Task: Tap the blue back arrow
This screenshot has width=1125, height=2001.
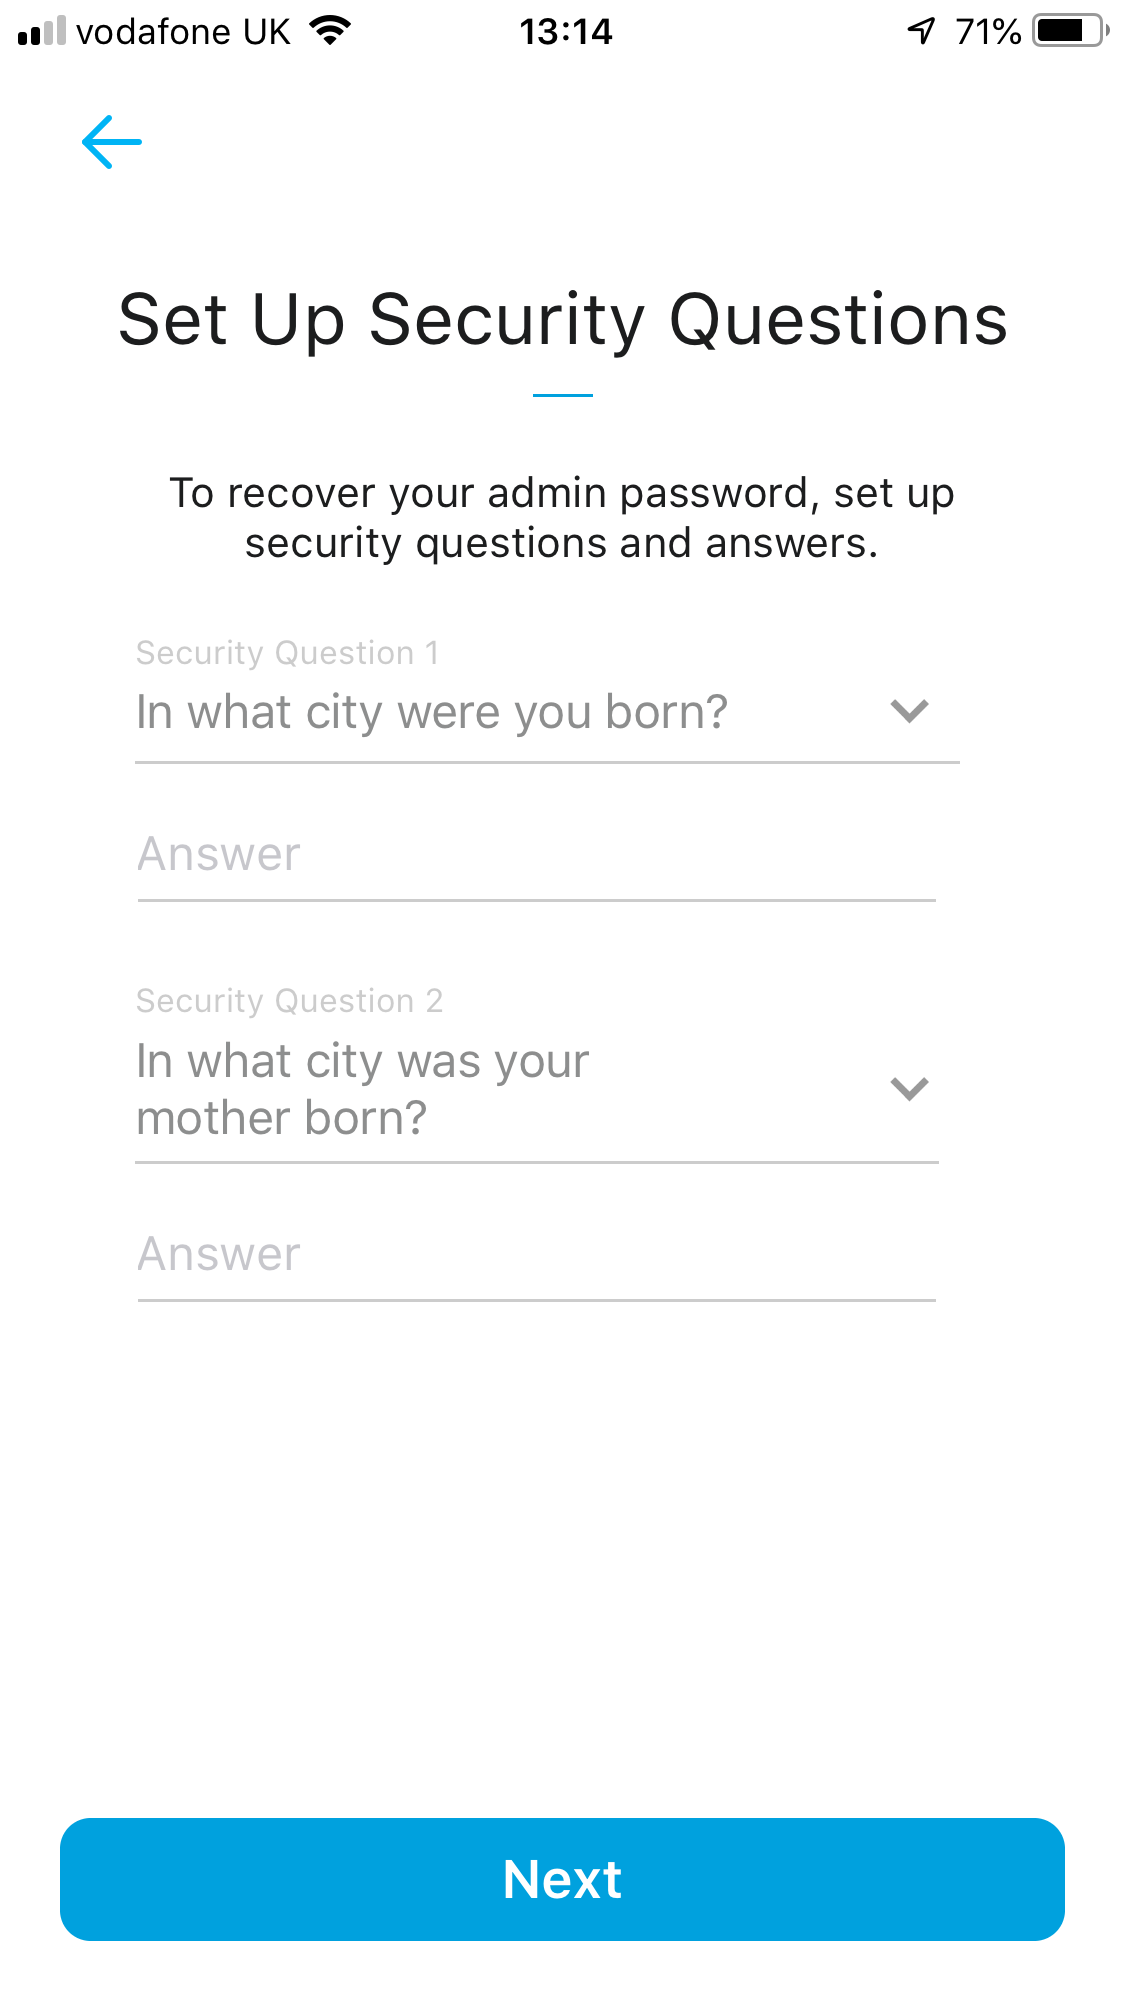Action: [111, 142]
